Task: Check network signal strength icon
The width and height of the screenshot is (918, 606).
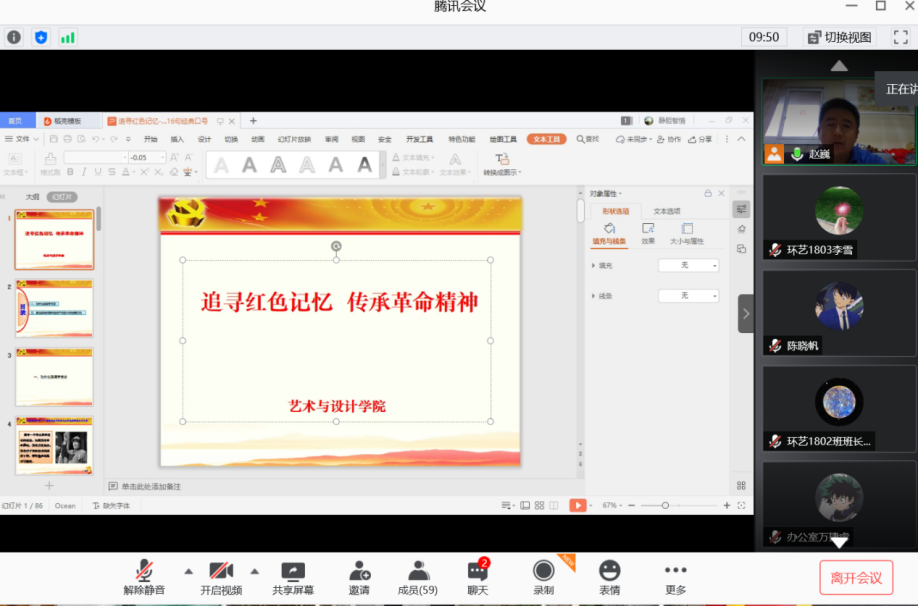Action: [x=68, y=37]
